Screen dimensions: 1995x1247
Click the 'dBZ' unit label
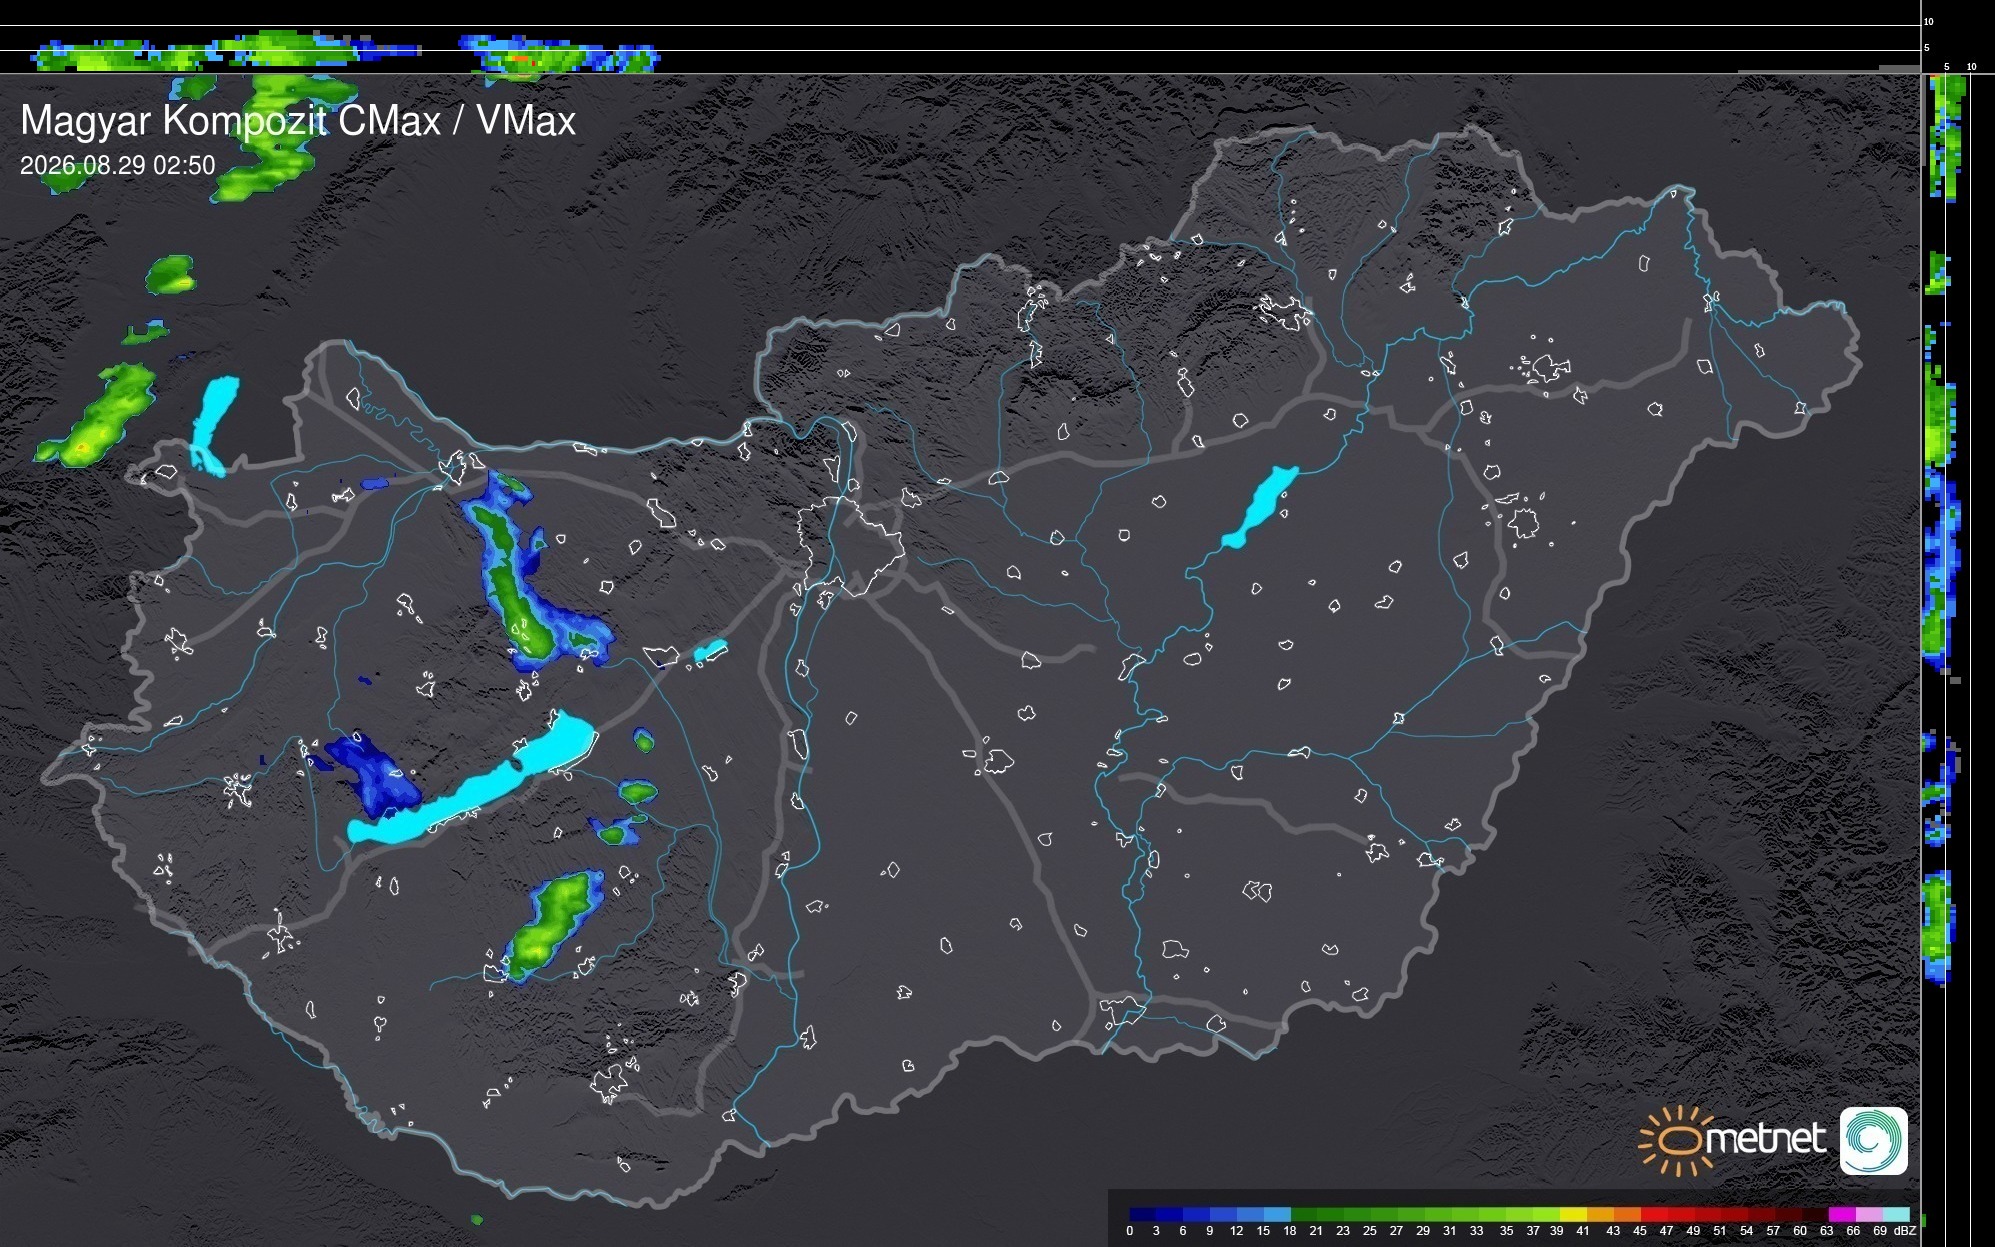(x=1905, y=1231)
